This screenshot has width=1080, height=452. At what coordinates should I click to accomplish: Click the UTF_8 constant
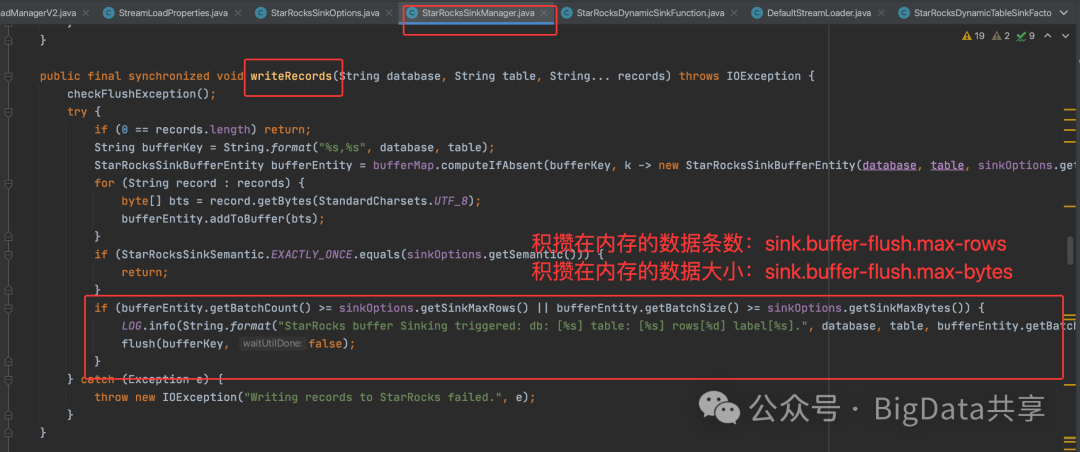[x=453, y=201]
